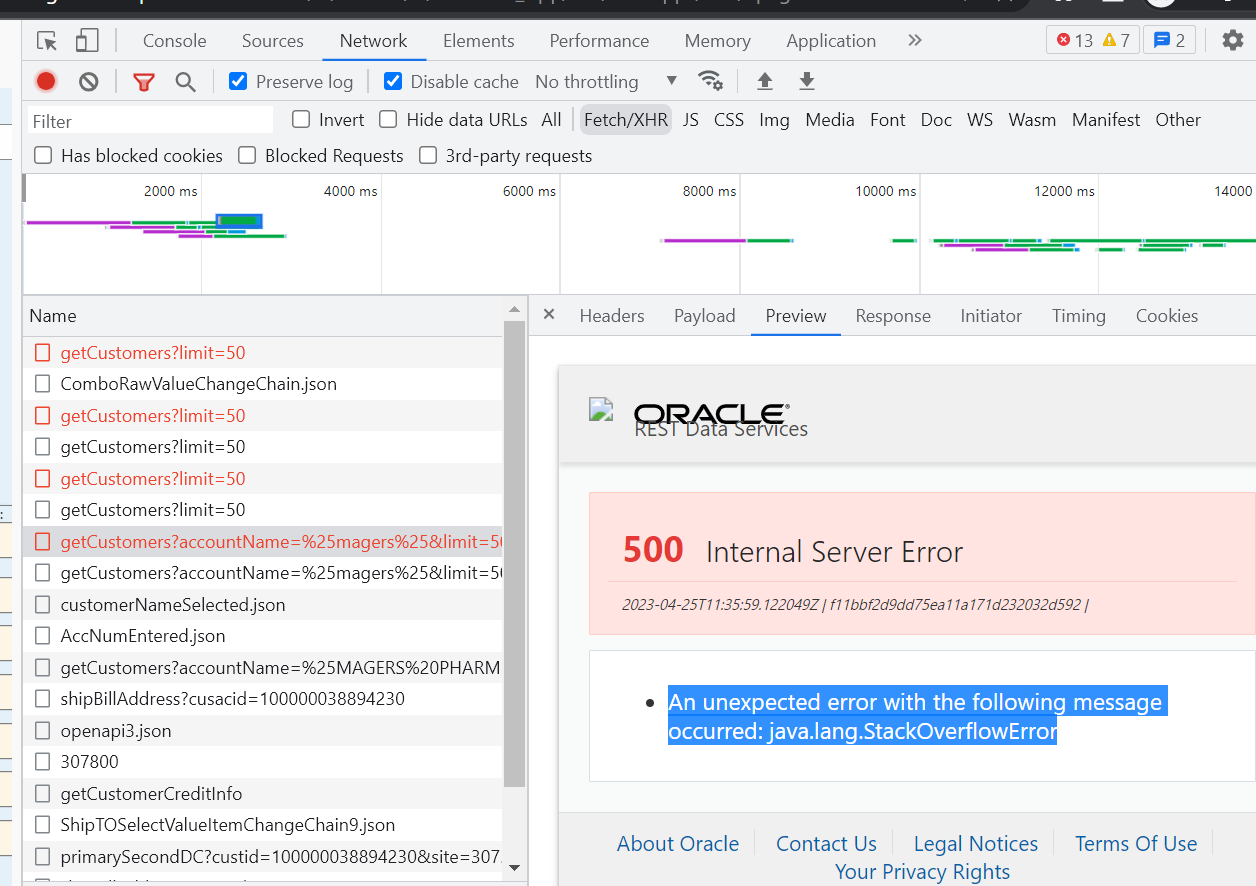The height and width of the screenshot is (886, 1256).
Task: Toggle device toolbar mode
Action: 86,39
